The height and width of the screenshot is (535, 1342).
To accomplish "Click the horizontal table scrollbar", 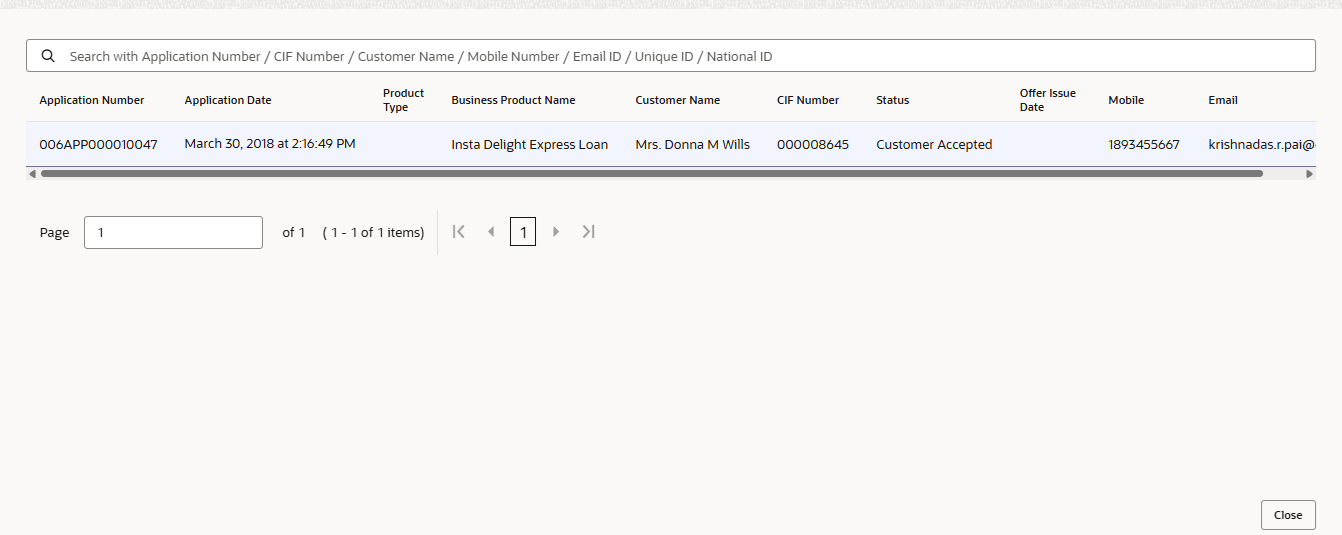I will tap(650, 174).
